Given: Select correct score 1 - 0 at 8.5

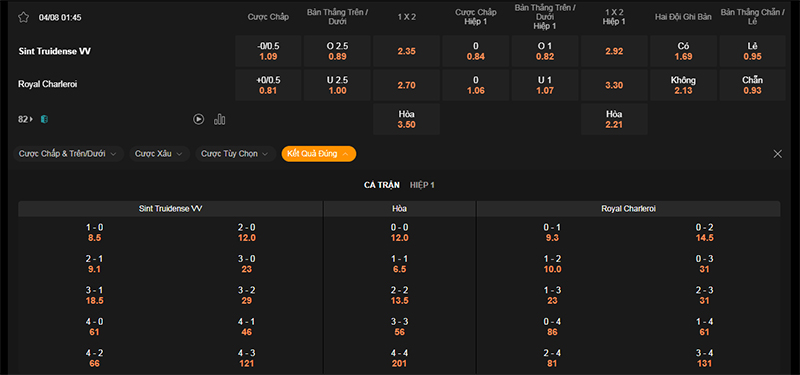Looking at the screenshot, I should pyautogui.click(x=94, y=233).
